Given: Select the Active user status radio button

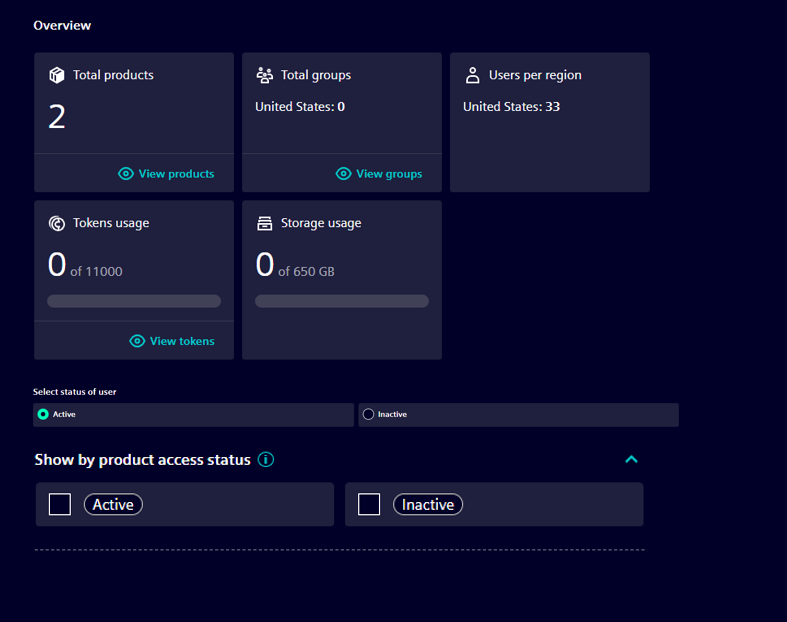Looking at the screenshot, I should click(43, 414).
